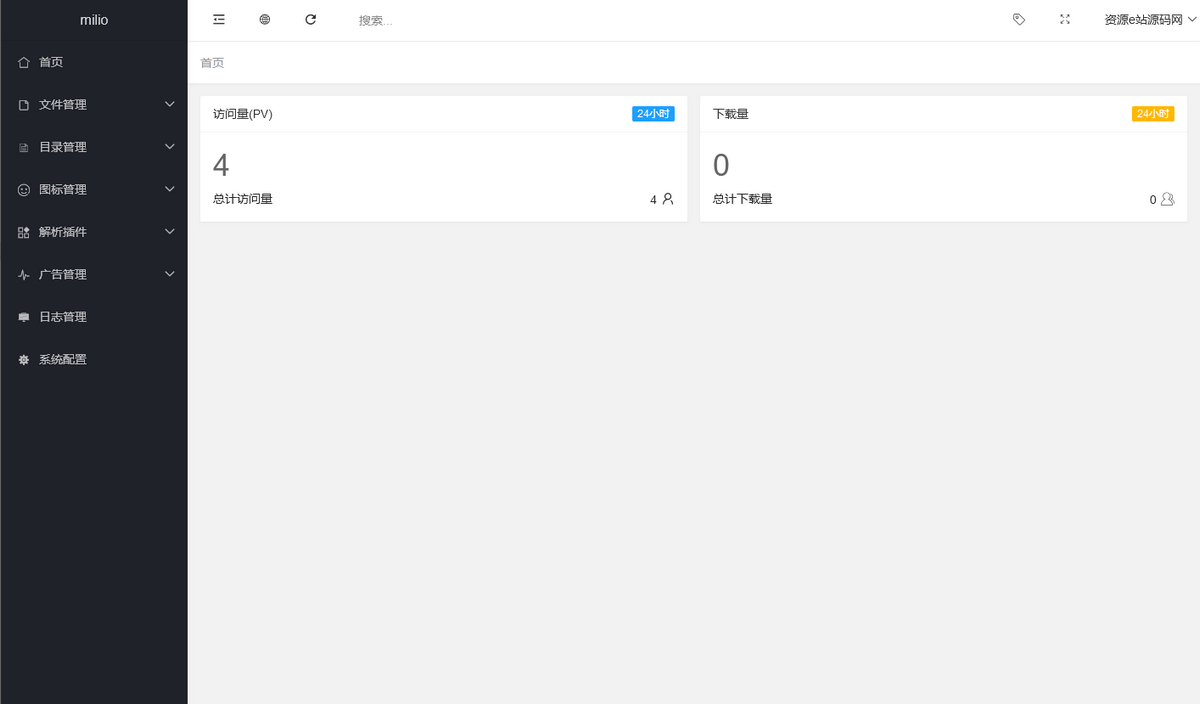Toggle fullscreen mode icon
Image resolution: width=1200 pixels, height=704 pixels.
pyautogui.click(x=1065, y=19)
